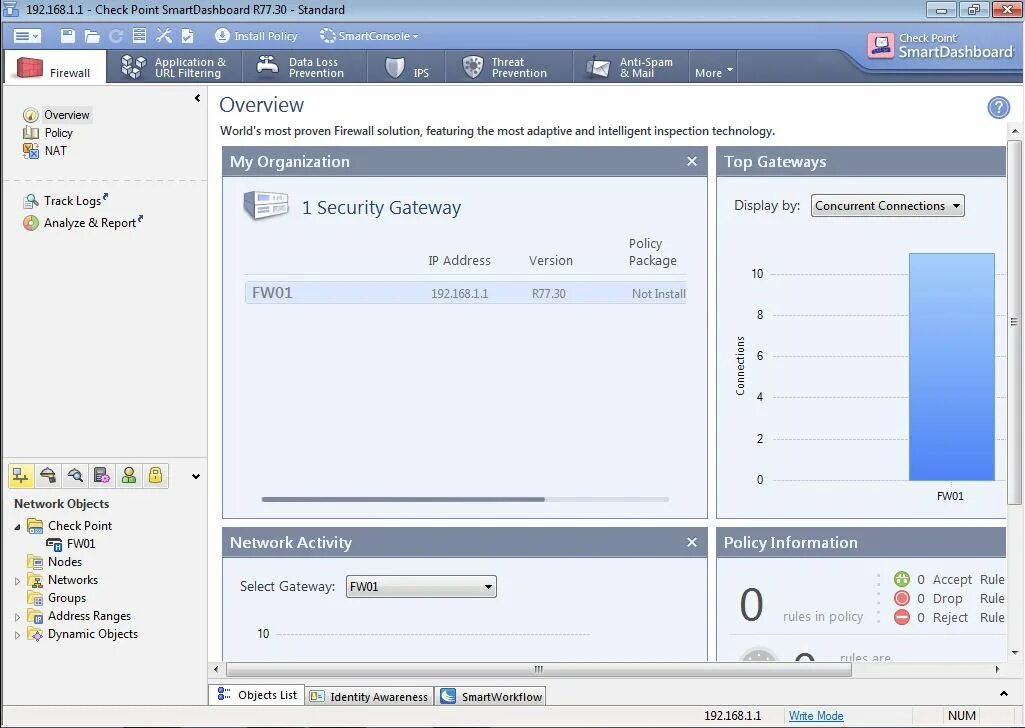1025x728 pixels.
Task: Click the refresh arrow toolbar icon
Action: 116,36
